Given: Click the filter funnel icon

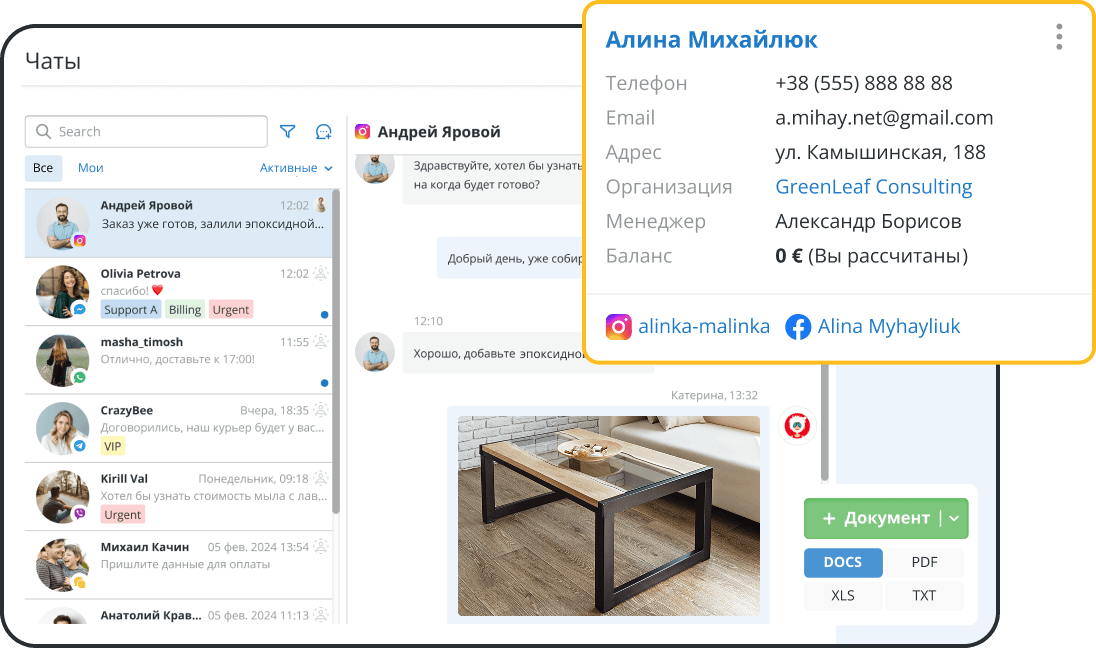Looking at the screenshot, I should [288, 132].
